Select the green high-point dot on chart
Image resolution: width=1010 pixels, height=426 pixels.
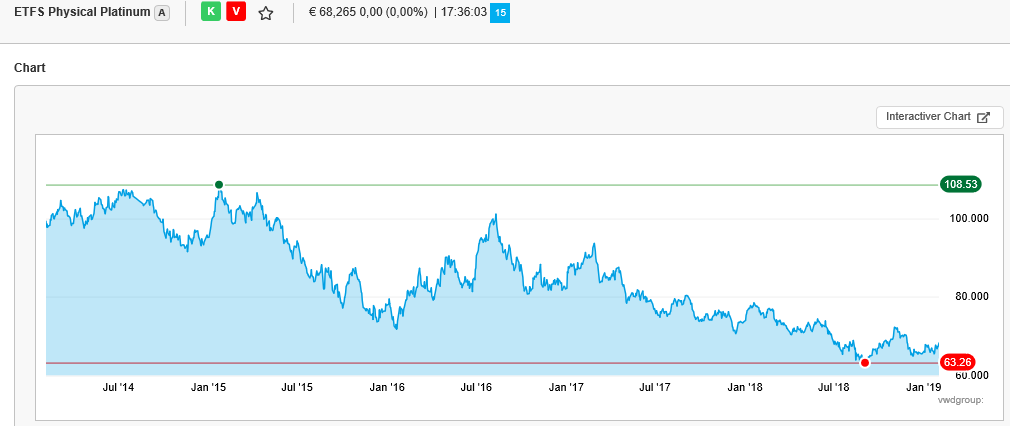[219, 184]
